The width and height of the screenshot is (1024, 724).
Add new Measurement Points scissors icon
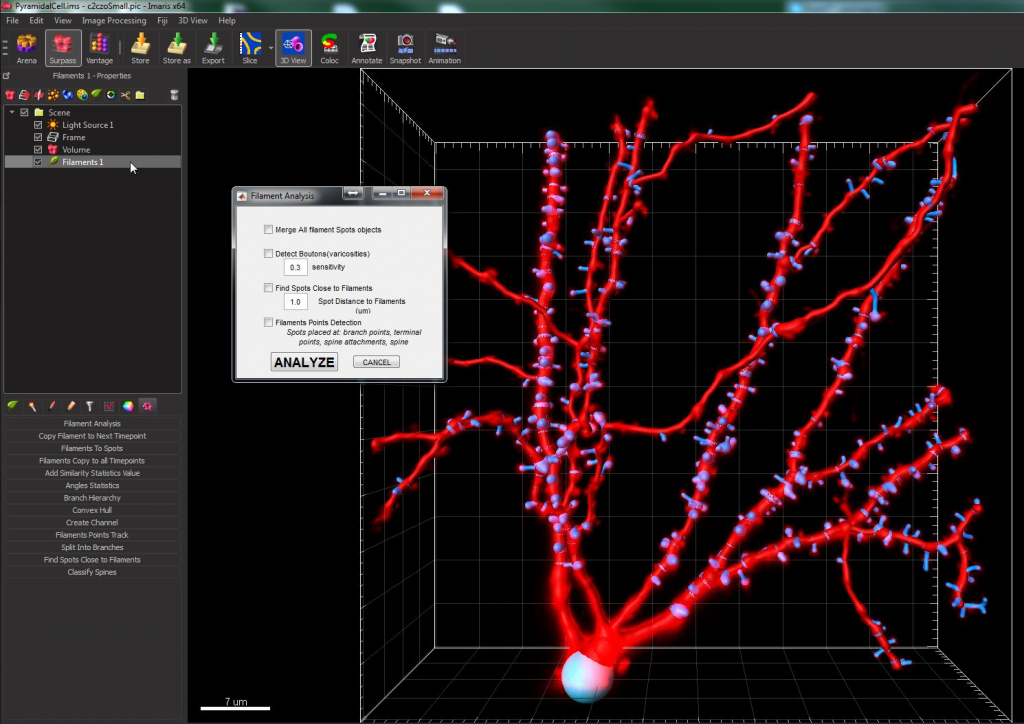(x=125, y=95)
